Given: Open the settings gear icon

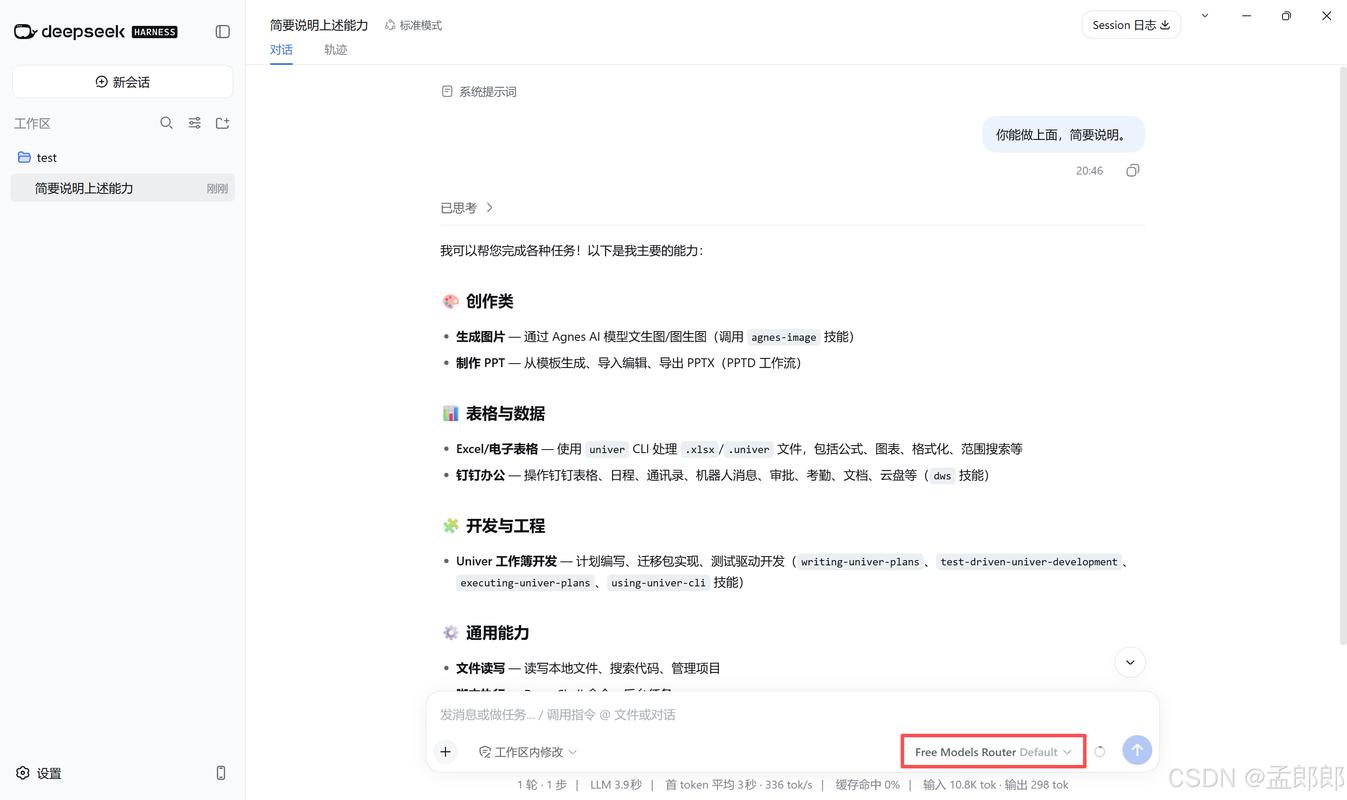Looking at the screenshot, I should point(23,773).
